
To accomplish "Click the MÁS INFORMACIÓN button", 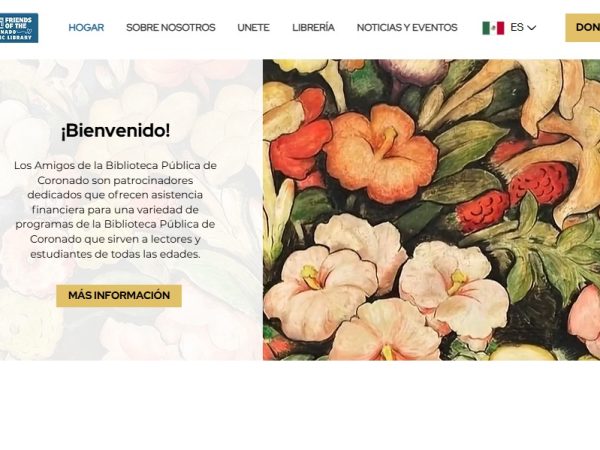I will tap(119, 295).
